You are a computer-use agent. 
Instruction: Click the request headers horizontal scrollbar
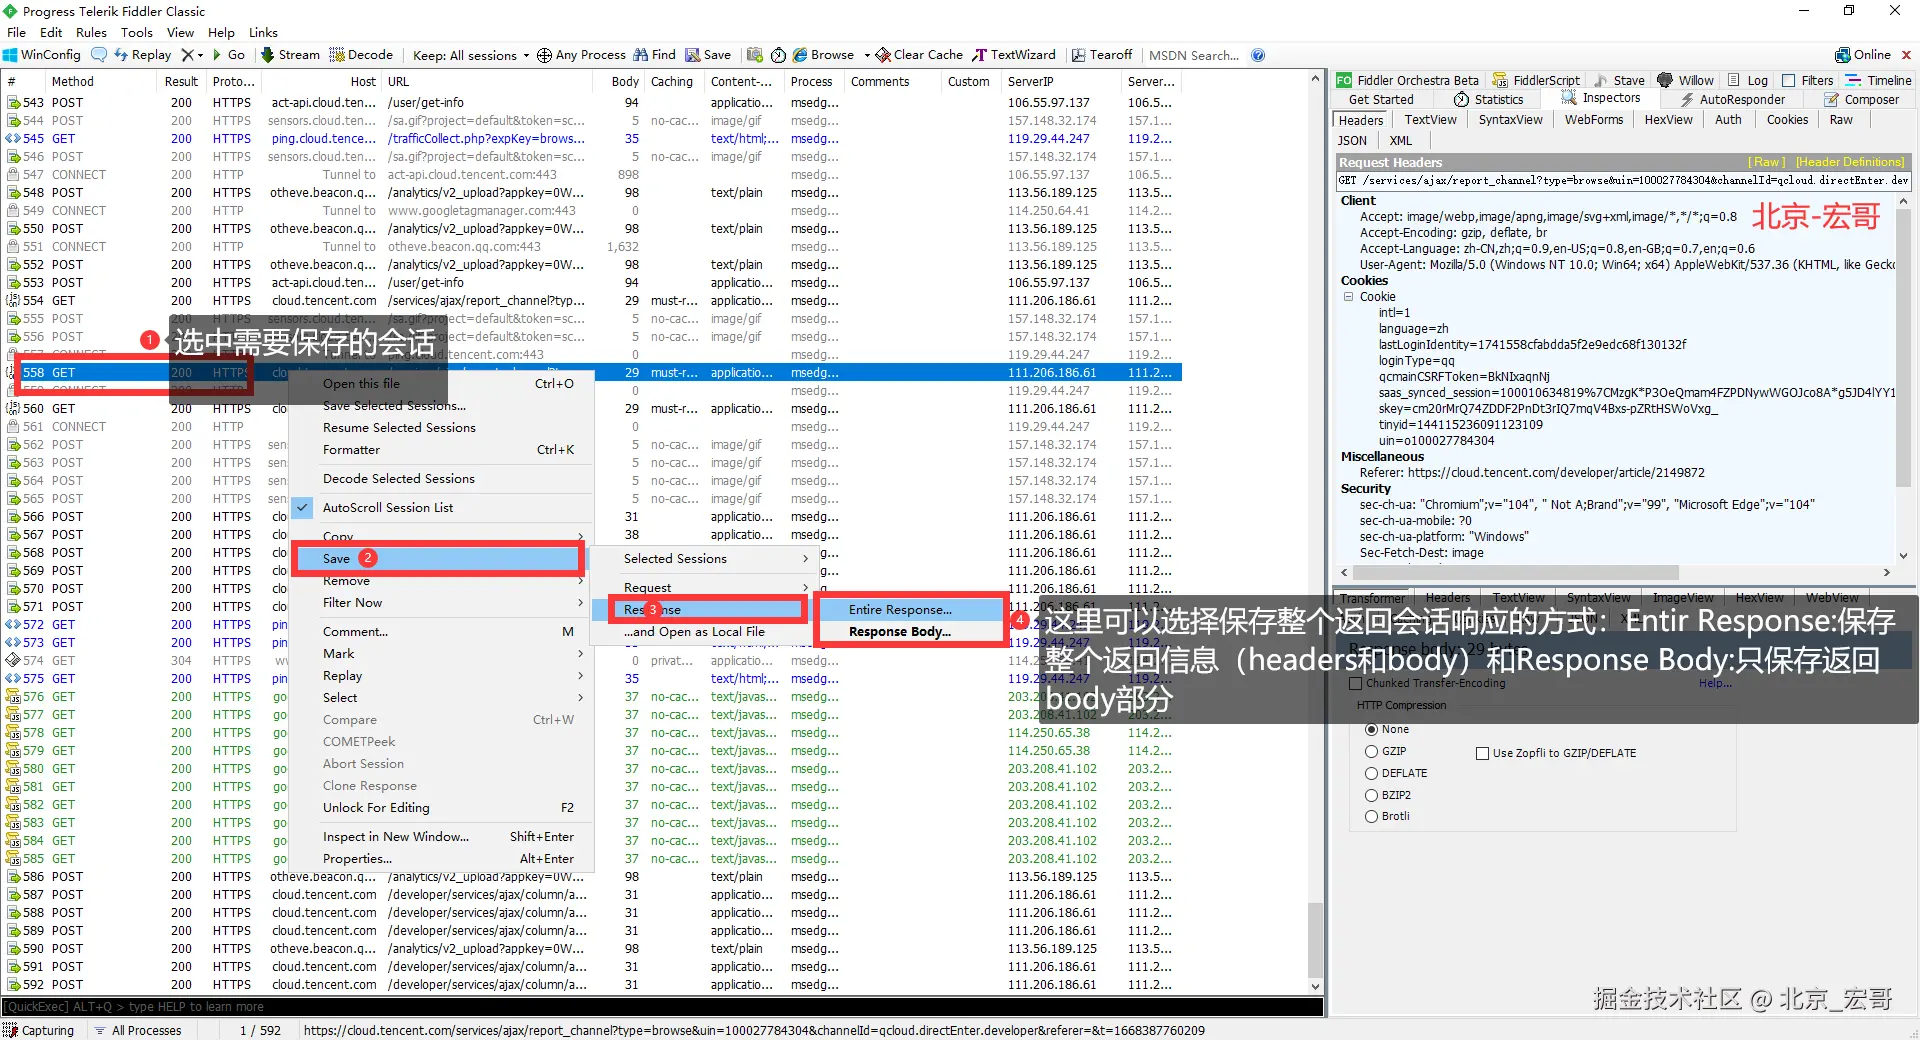tap(1615, 573)
